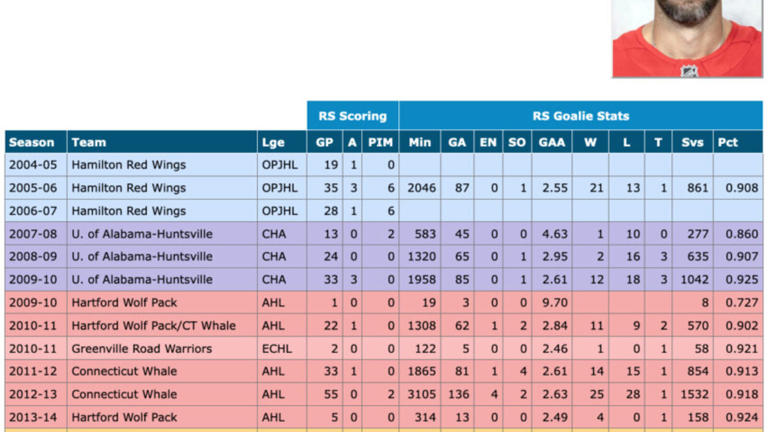Select the RS Goalie Stats header group

tap(580, 116)
